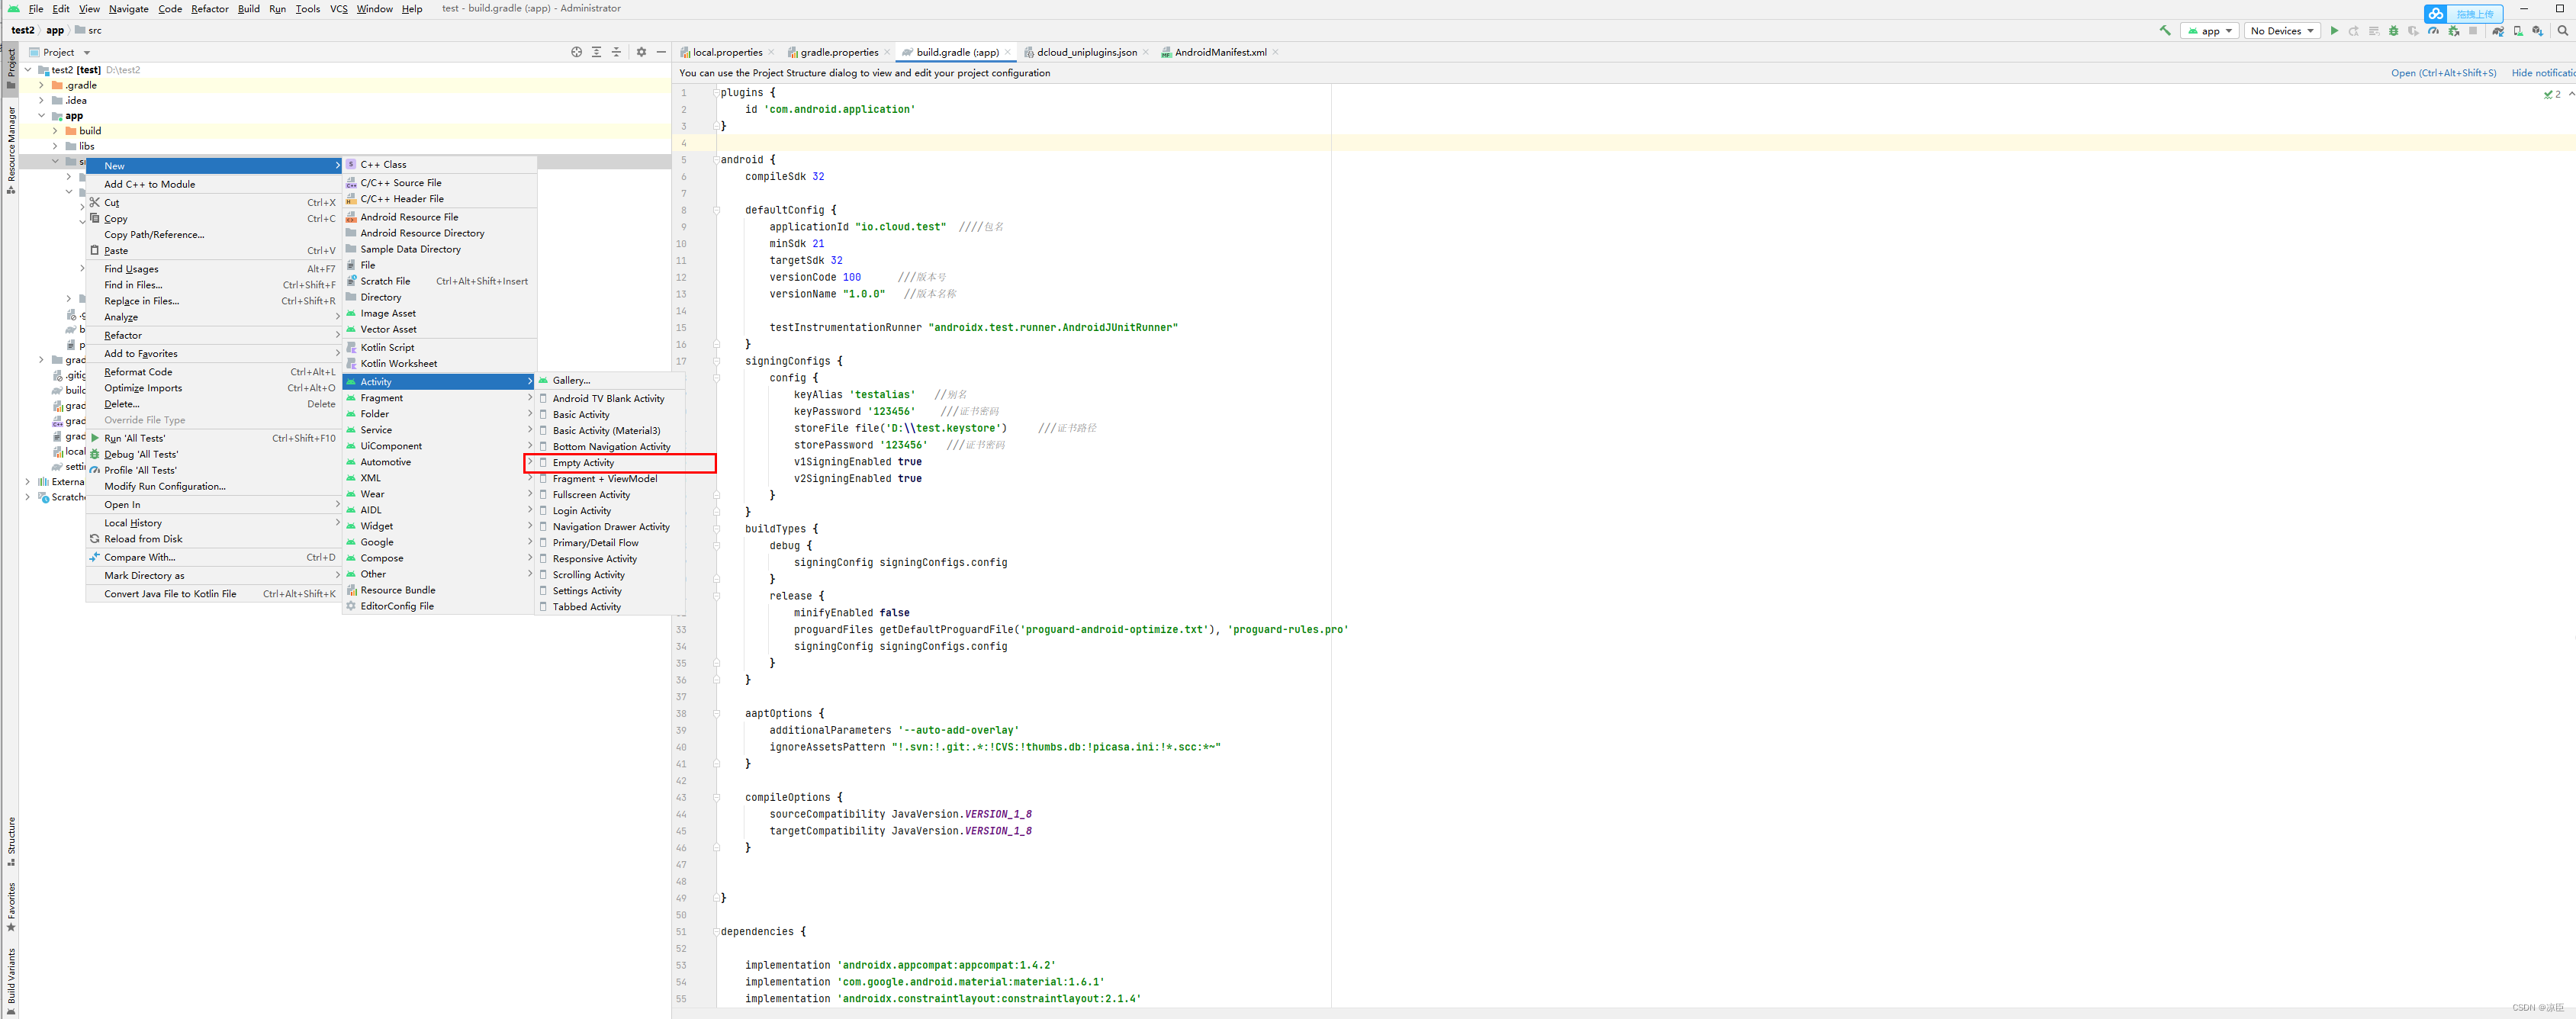Open Project panel gear options
Viewport: 2576px width, 1019px height.
(x=642, y=52)
